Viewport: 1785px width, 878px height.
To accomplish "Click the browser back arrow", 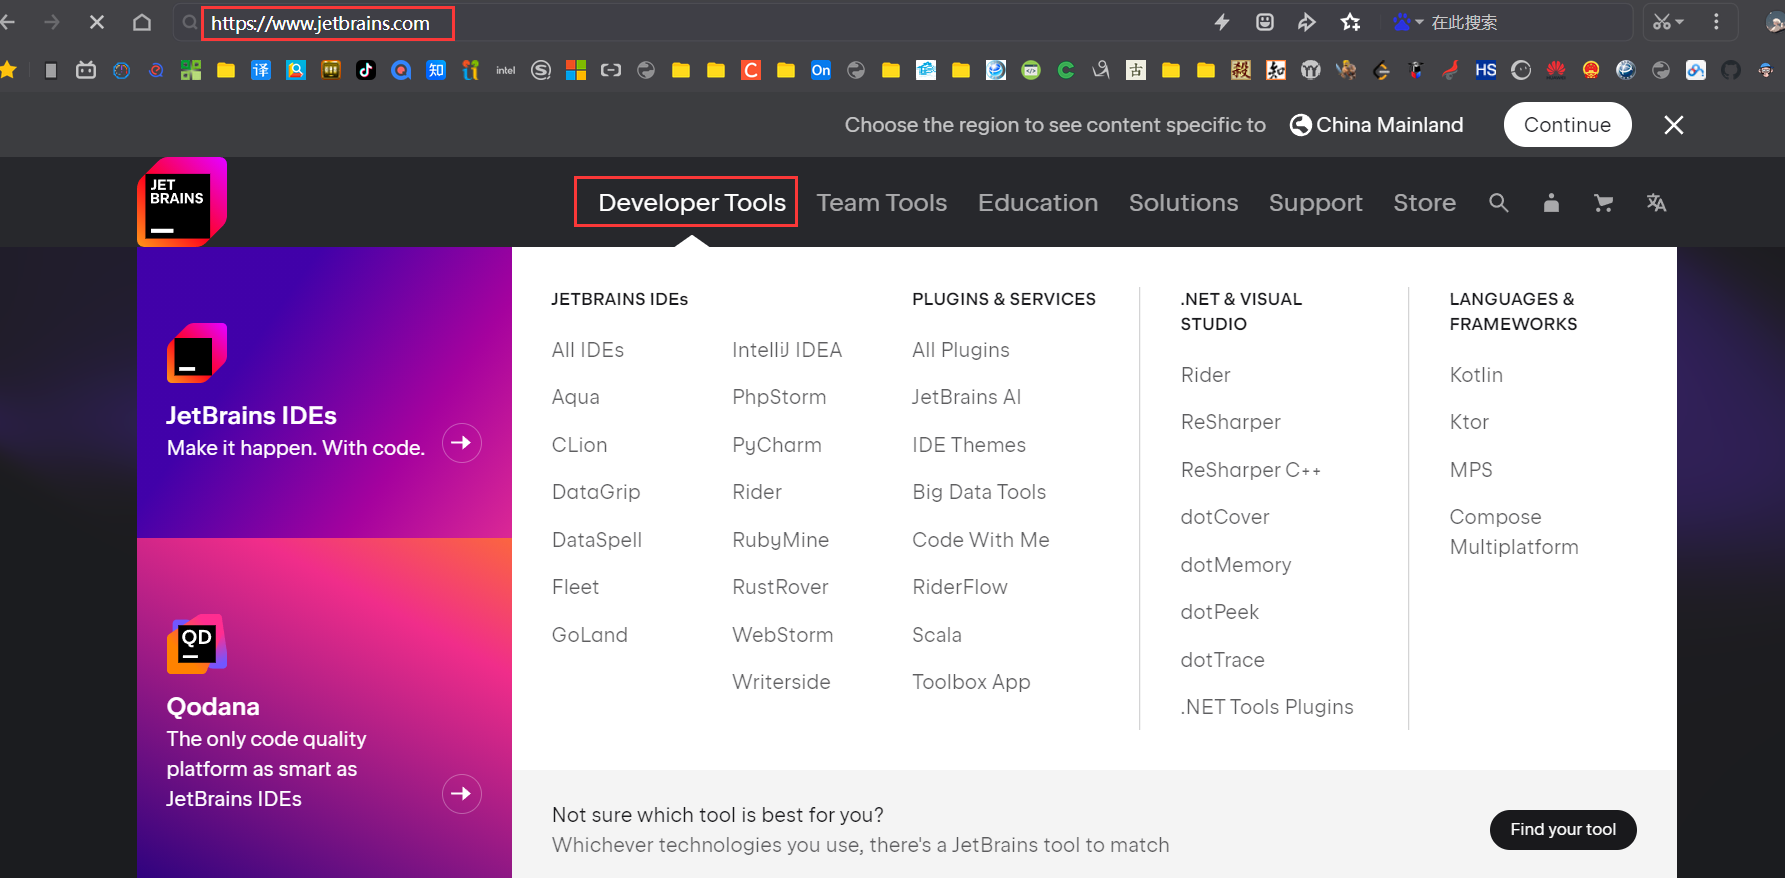I will coord(8,22).
